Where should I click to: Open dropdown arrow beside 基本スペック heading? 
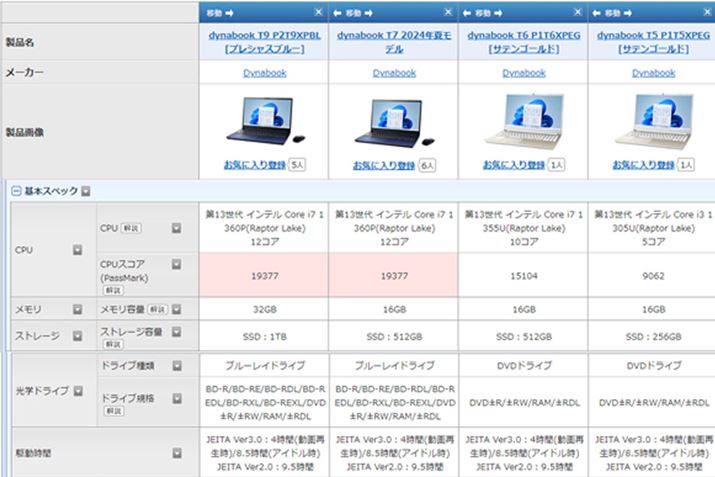[x=85, y=190]
